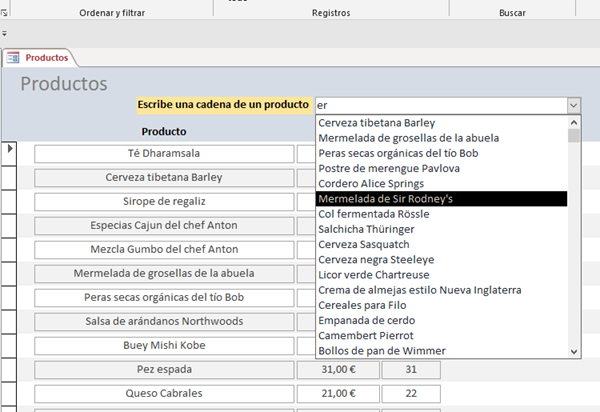Screen dimensions: 600x412
Task: Select Camembert Pierrot from the list
Action: [366, 336]
